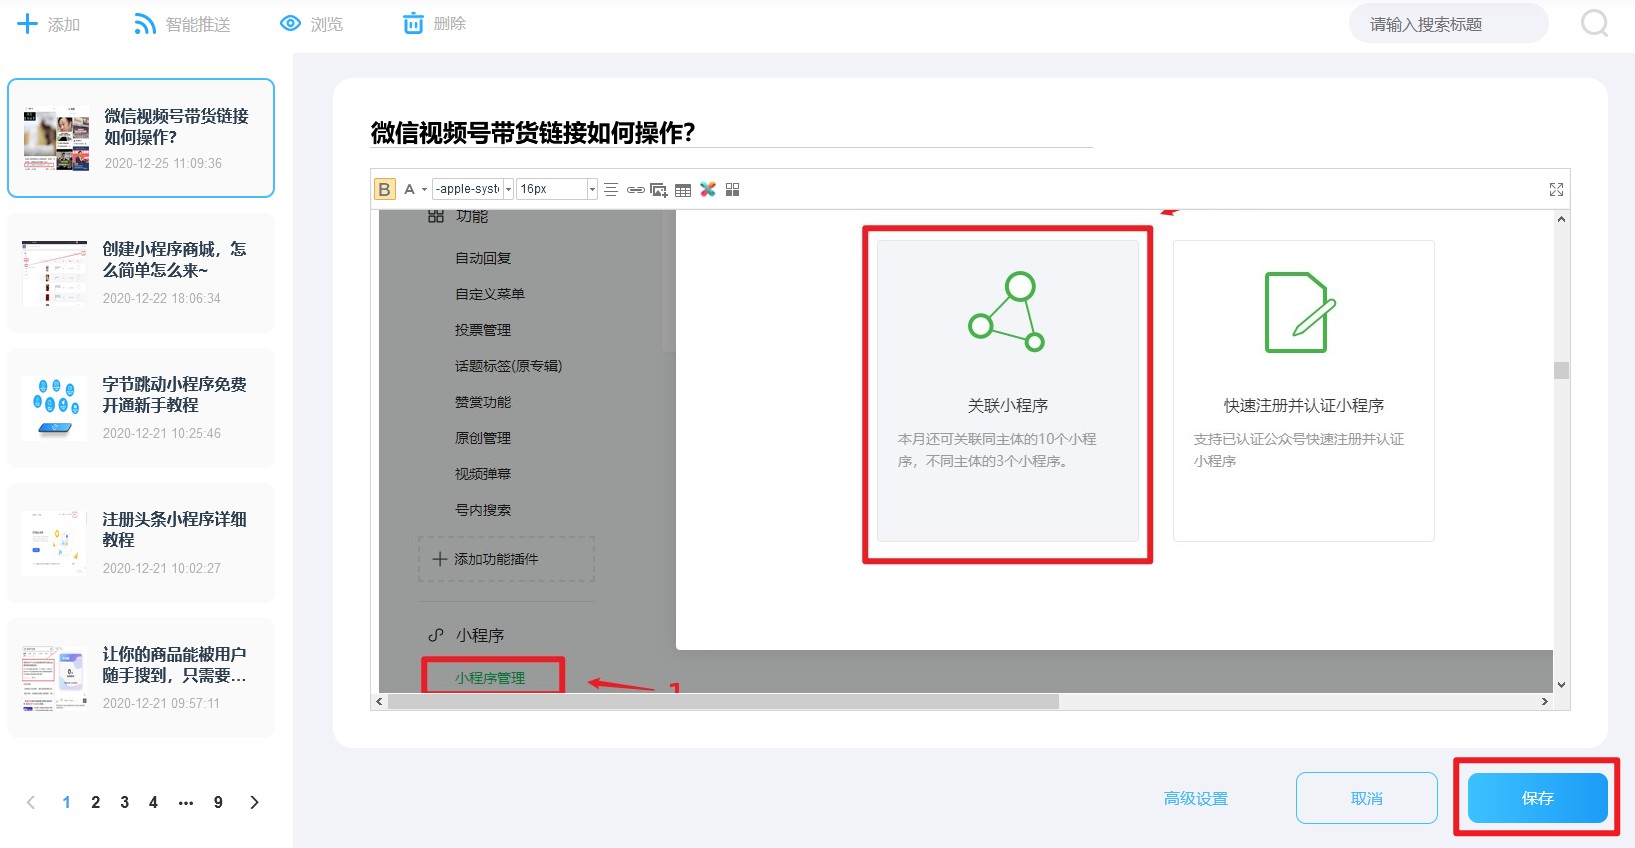This screenshot has width=1635, height=848.
Task: Click 原创管理 in editor content
Action: coord(483,438)
